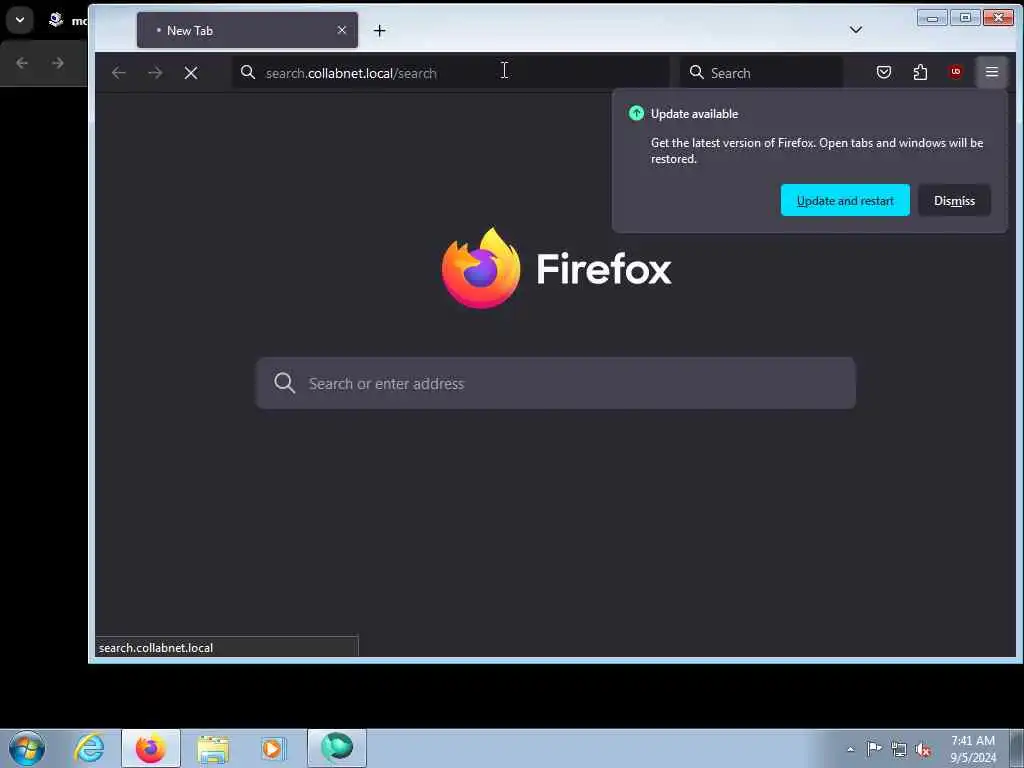Click the background window's back arrow
Image resolution: width=1024 pixels, height=768 pixels.
(x=22, y=63)
